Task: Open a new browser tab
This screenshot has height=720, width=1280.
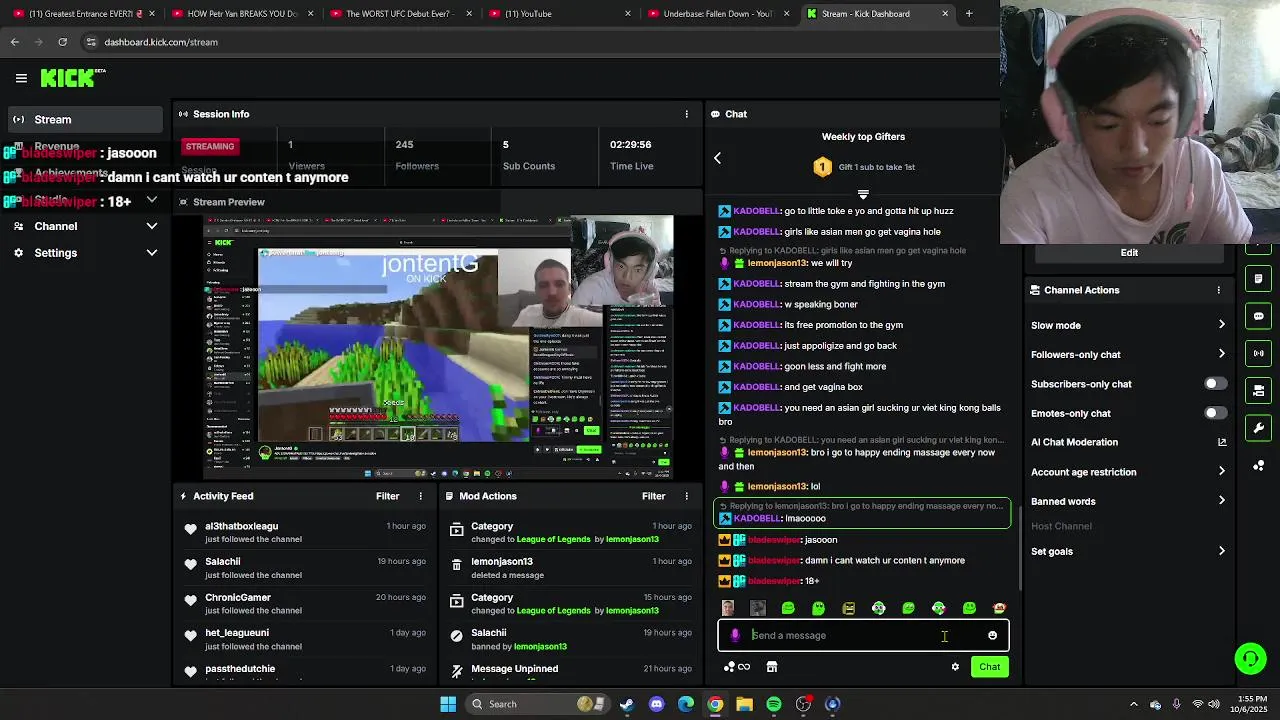Action: 968,14
